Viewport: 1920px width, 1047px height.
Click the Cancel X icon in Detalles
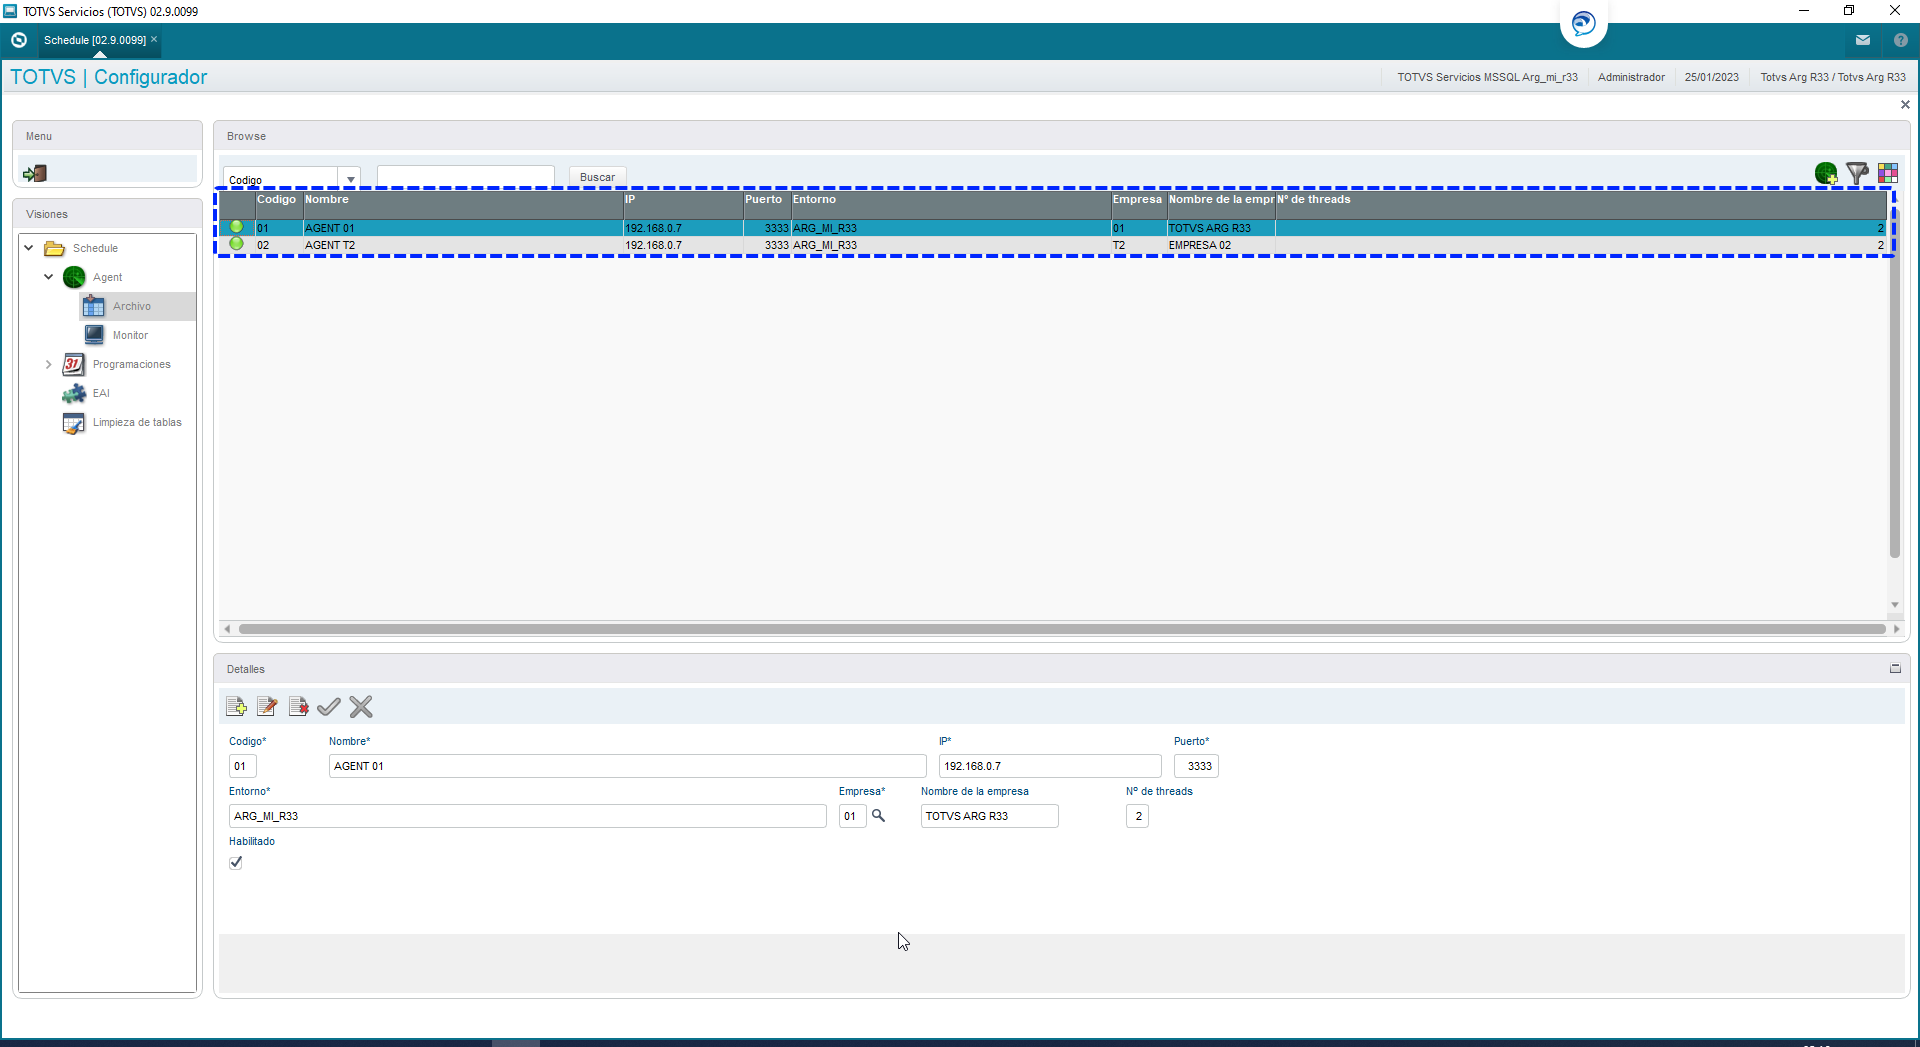click(361, 707)
